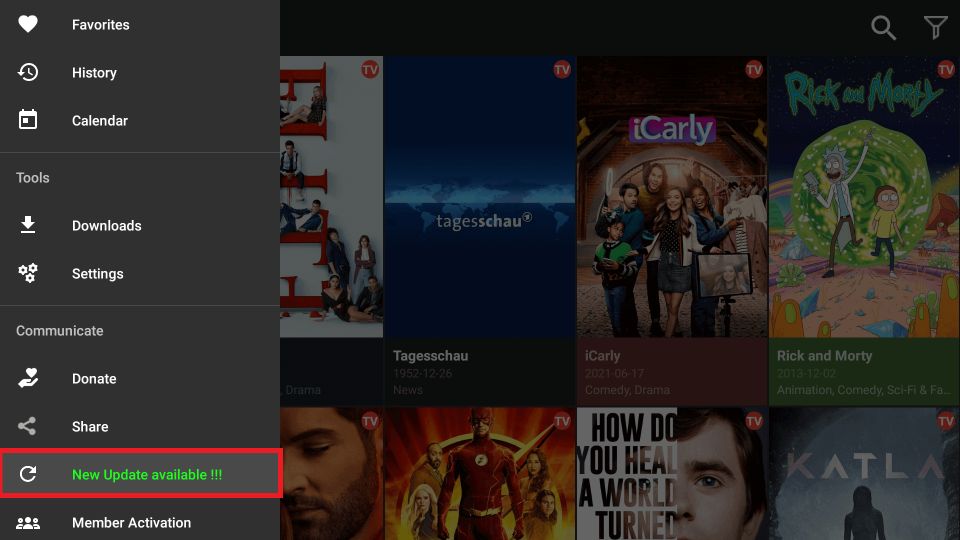Open Settings menu entry
This screenshot has width=960, height=540.
[140, 273]
